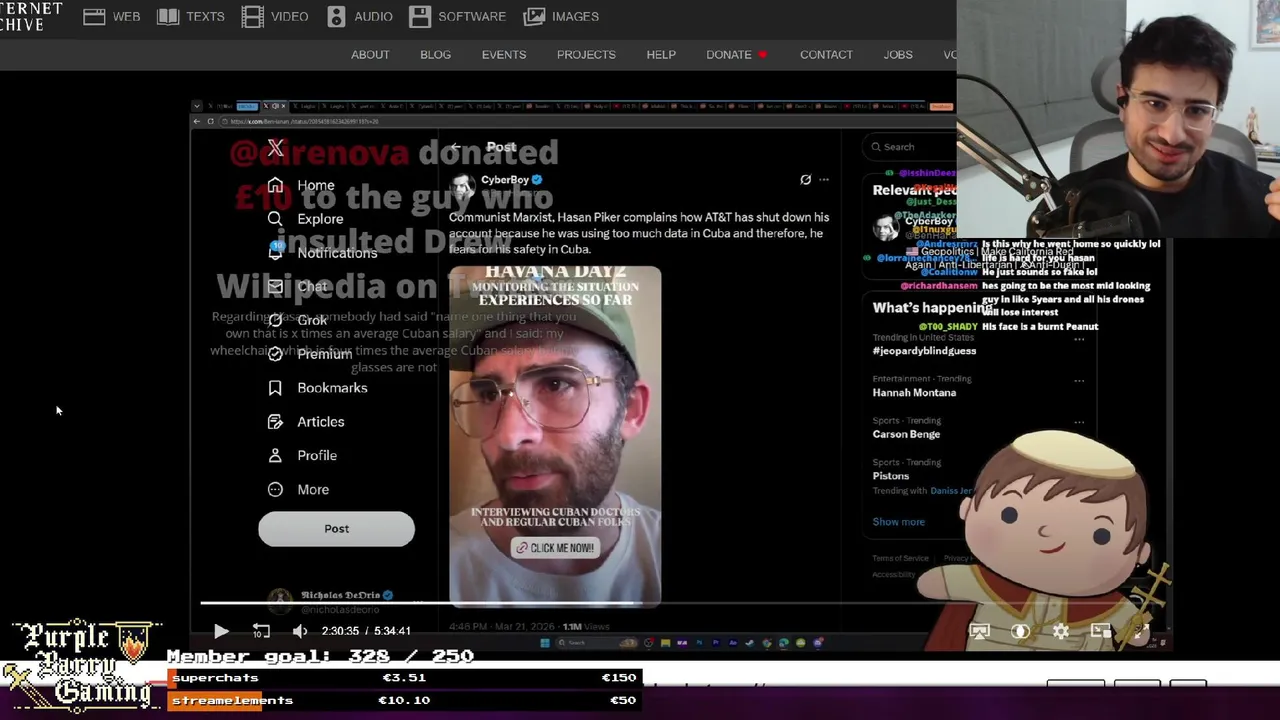Open the CyberBoy tweet more-options dots
1280x720 pixels.
(x=824, y=180)
